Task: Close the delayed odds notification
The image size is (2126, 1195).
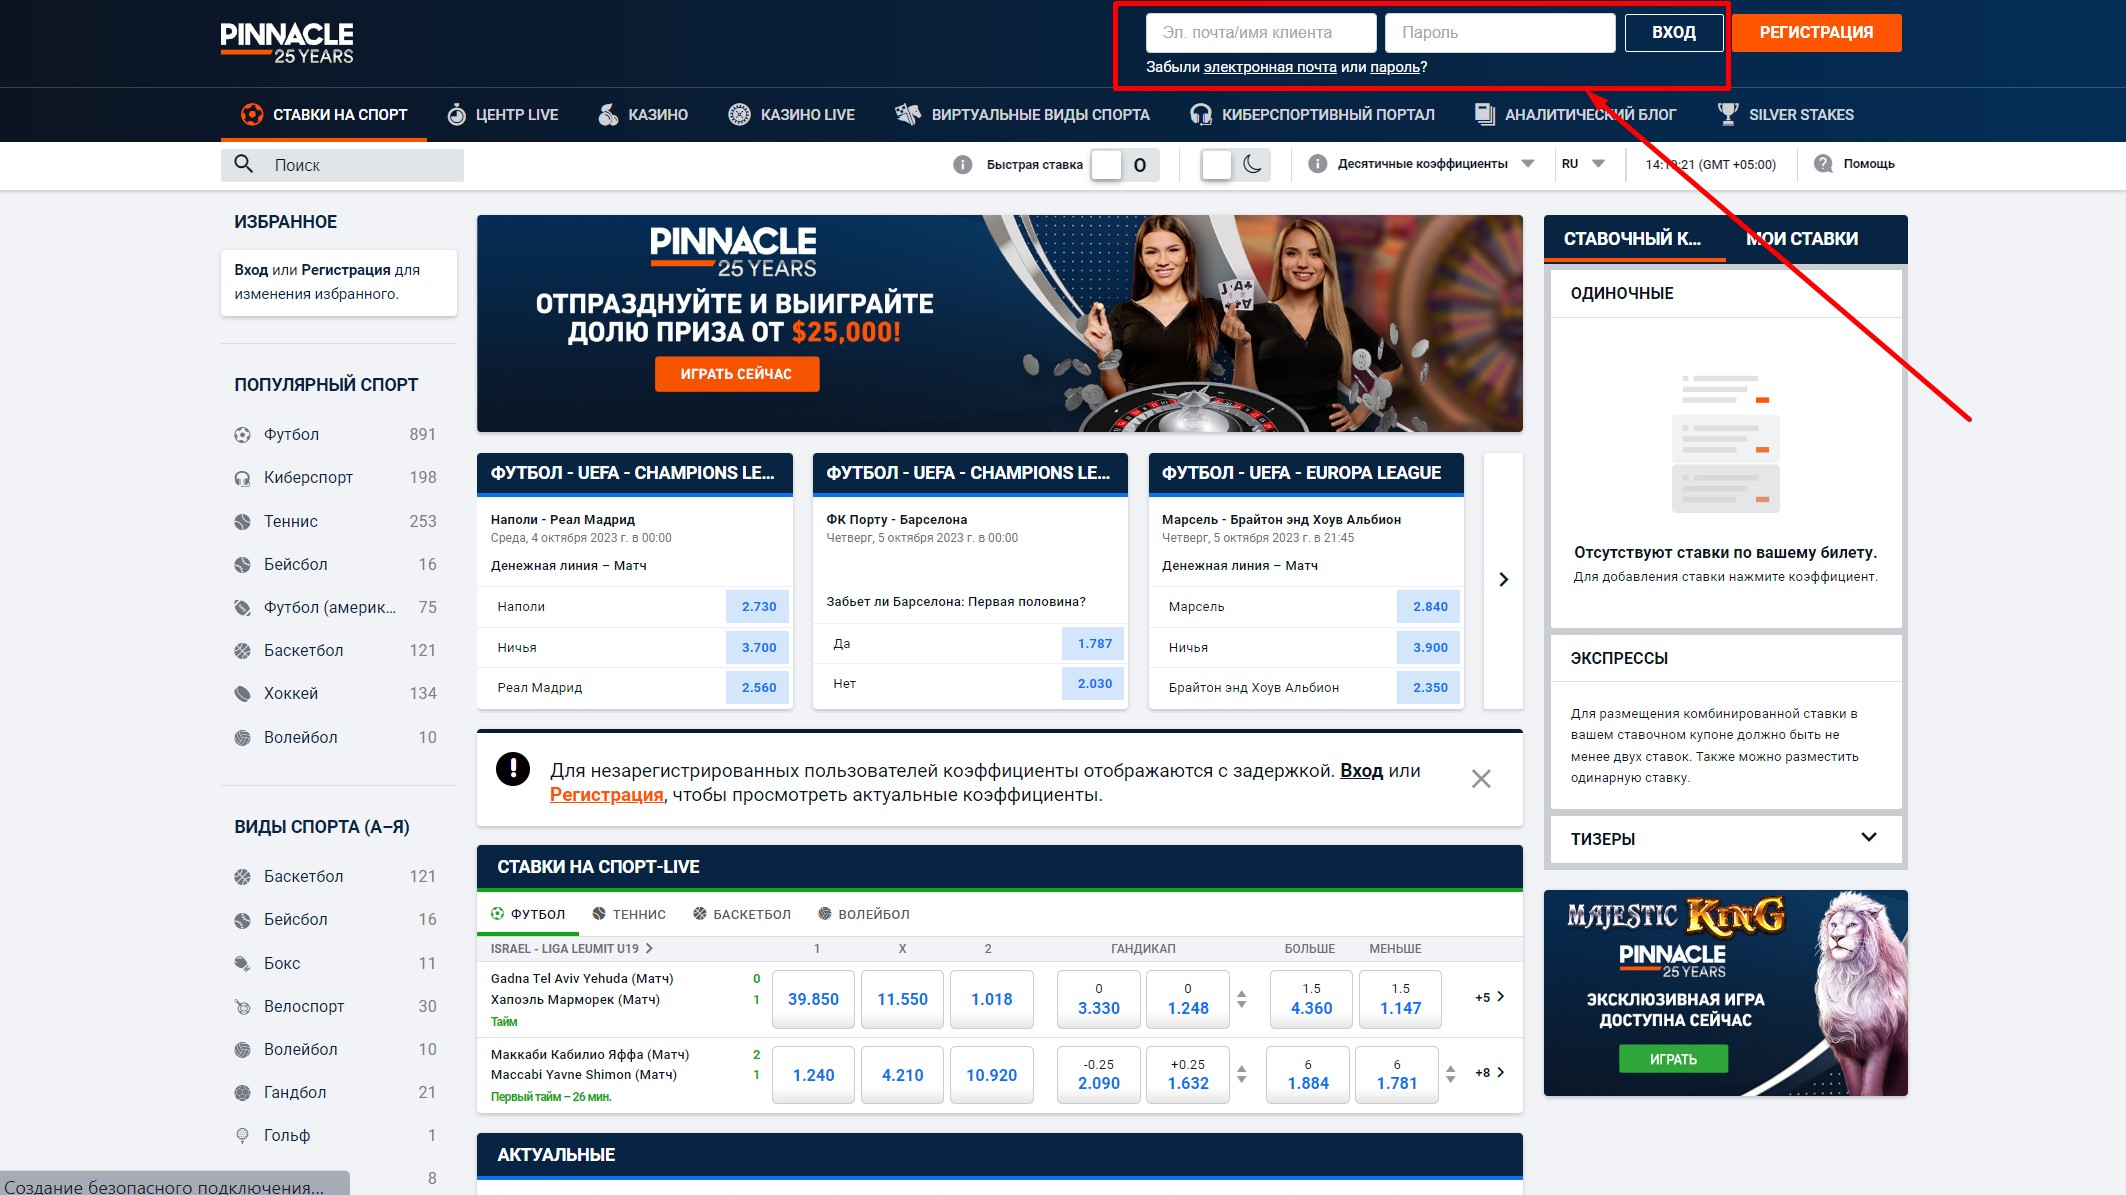Action: tap(1481, 779)
